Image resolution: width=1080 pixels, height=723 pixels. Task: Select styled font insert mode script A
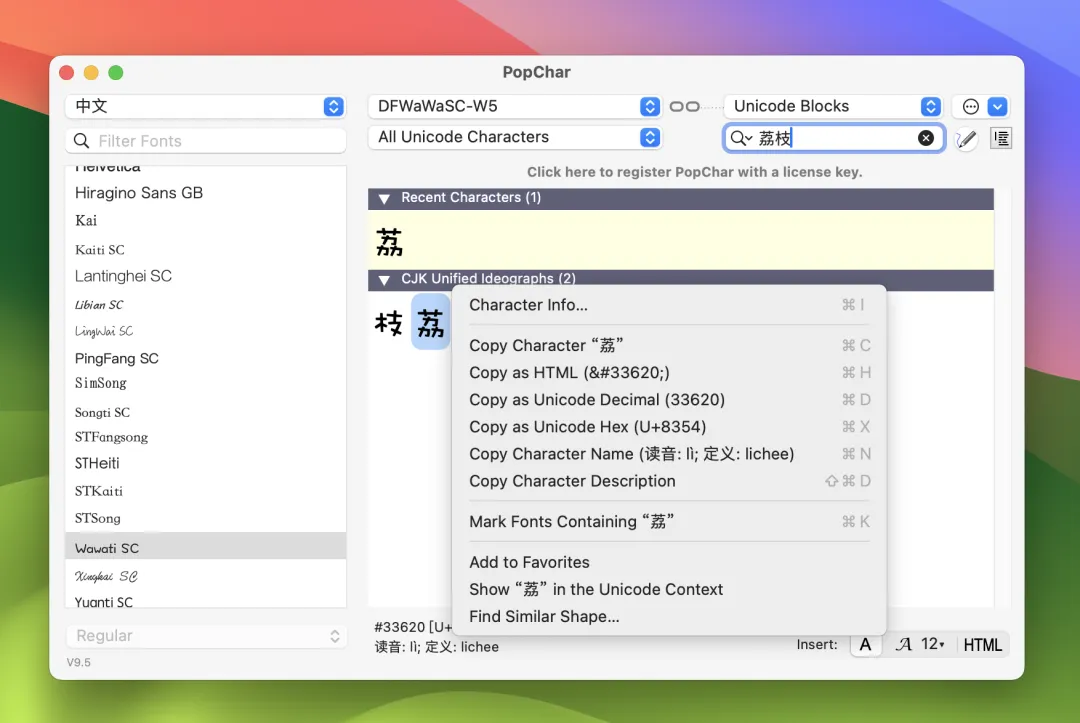(x=903, y=645)
